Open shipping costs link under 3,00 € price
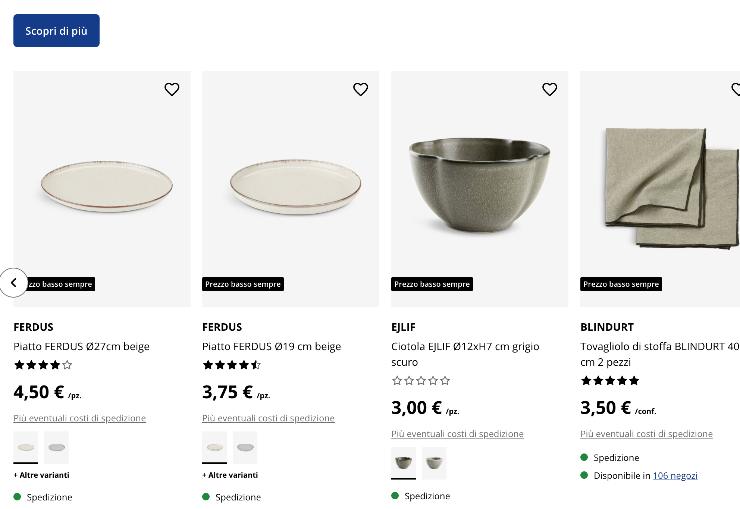 pyautogui.click(x=457, y=434)
